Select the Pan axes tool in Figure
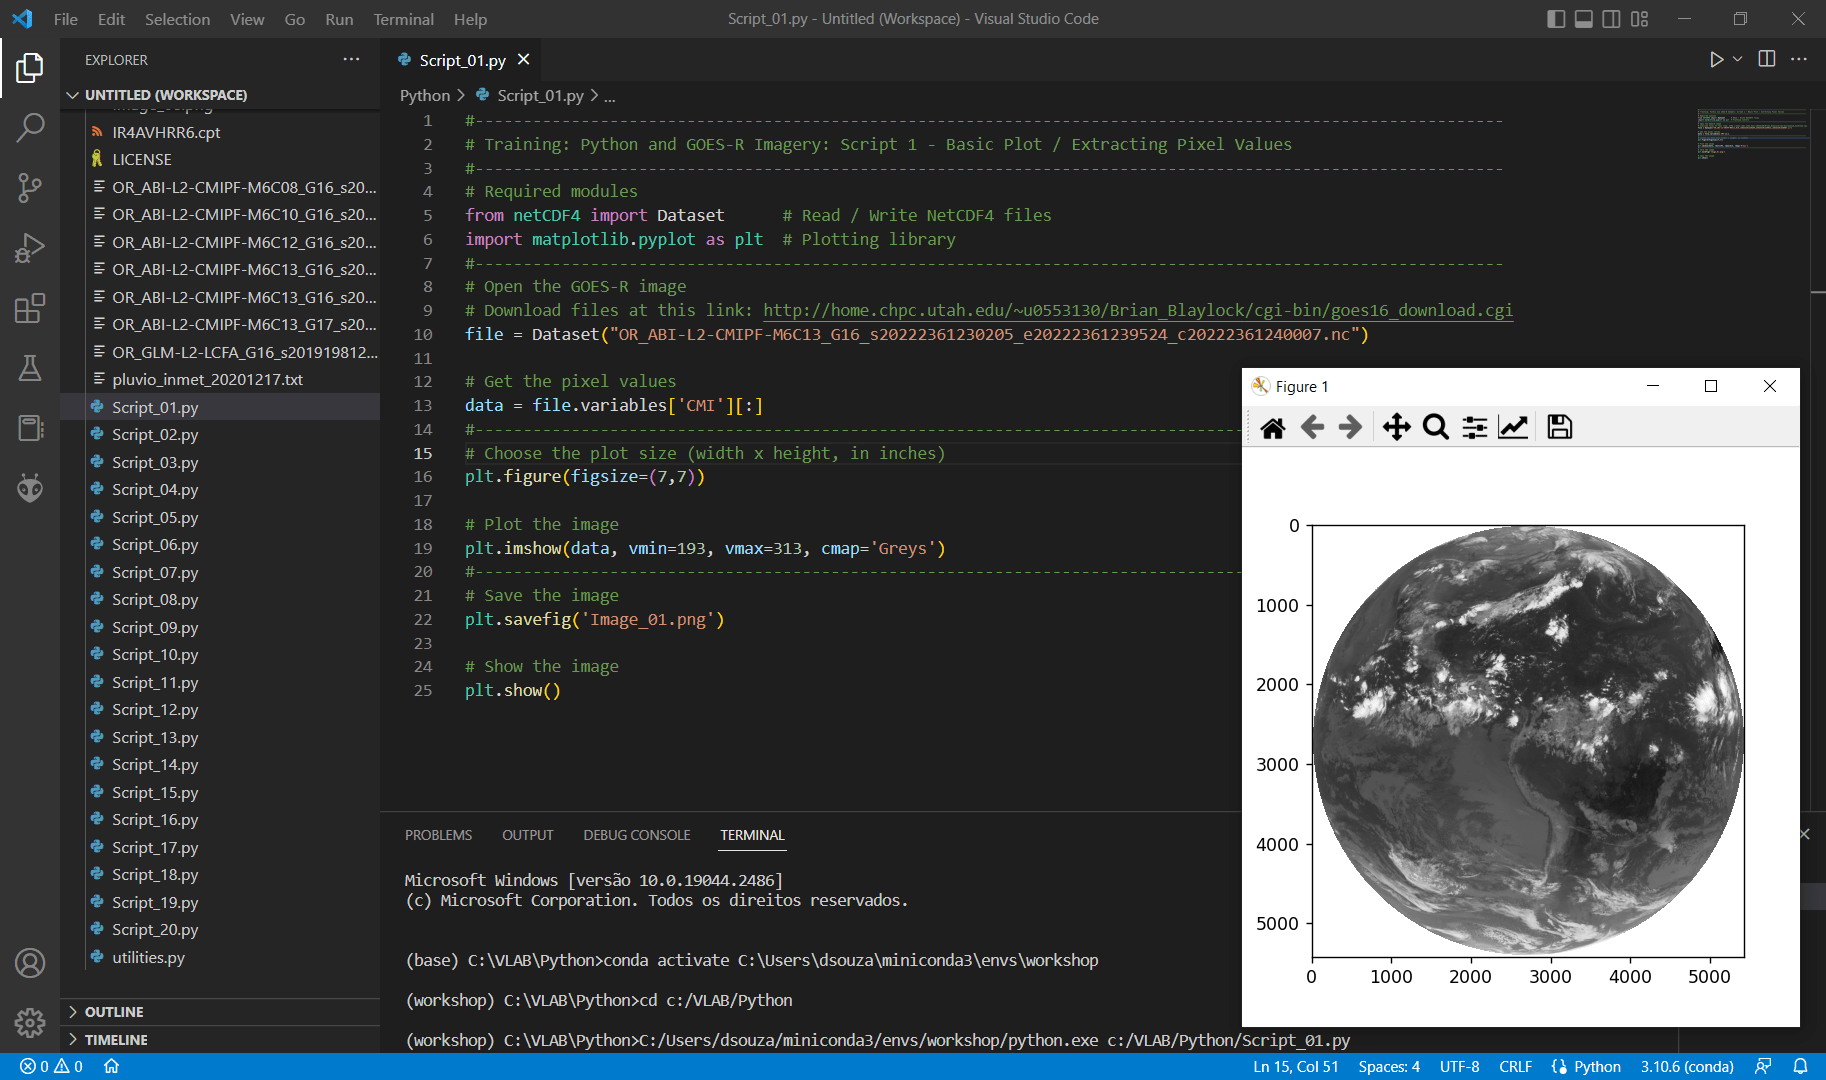This screenshot has width=1826, height=1080. pyautogui.click(x=1397, y=428)
